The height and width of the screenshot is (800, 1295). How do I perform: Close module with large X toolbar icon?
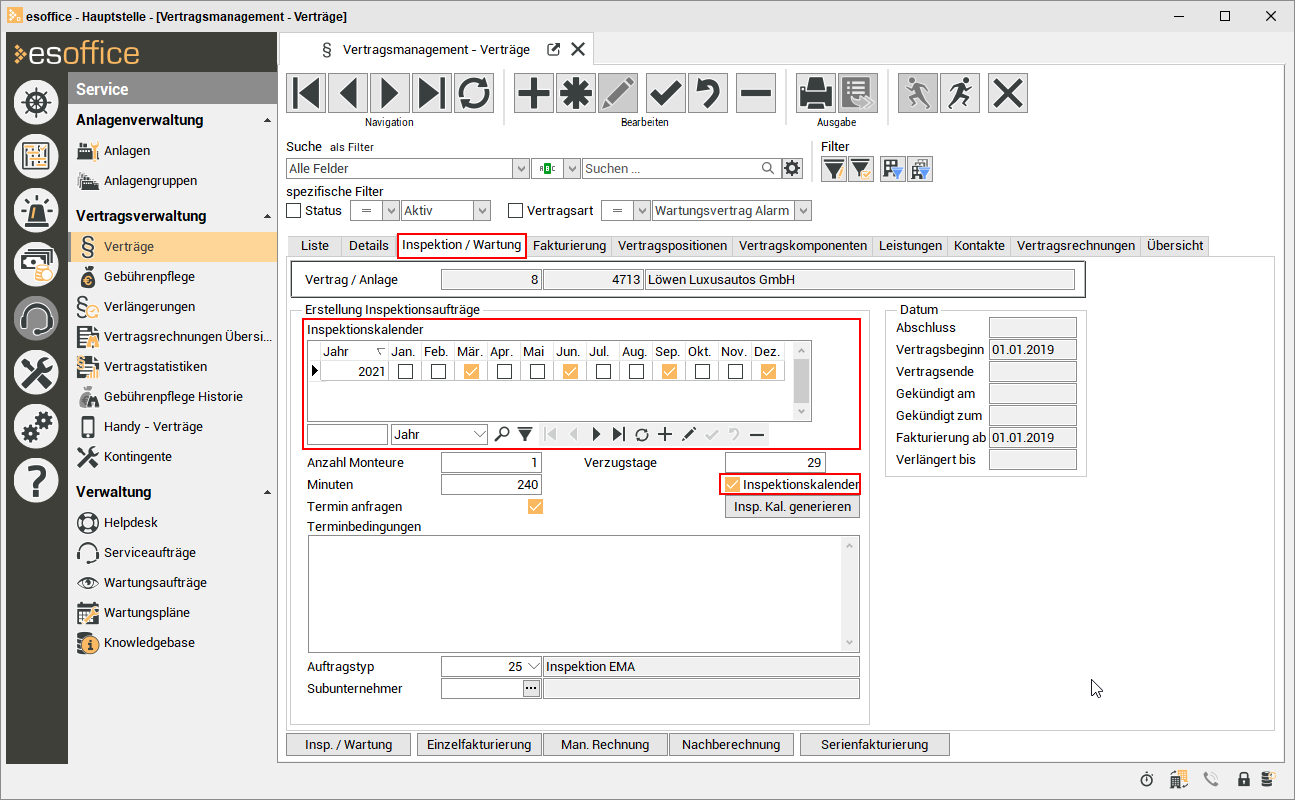point(1008,93)
